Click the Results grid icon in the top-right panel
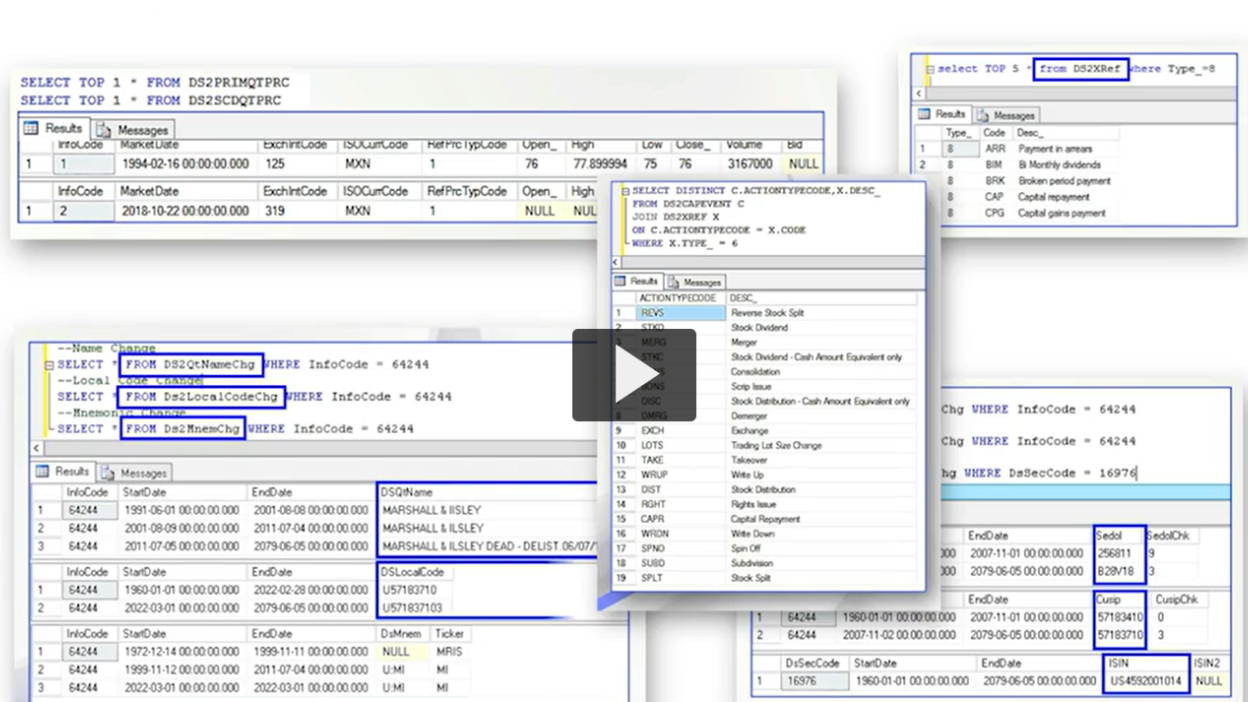The image size is (1248, 702). pos(926,115)
